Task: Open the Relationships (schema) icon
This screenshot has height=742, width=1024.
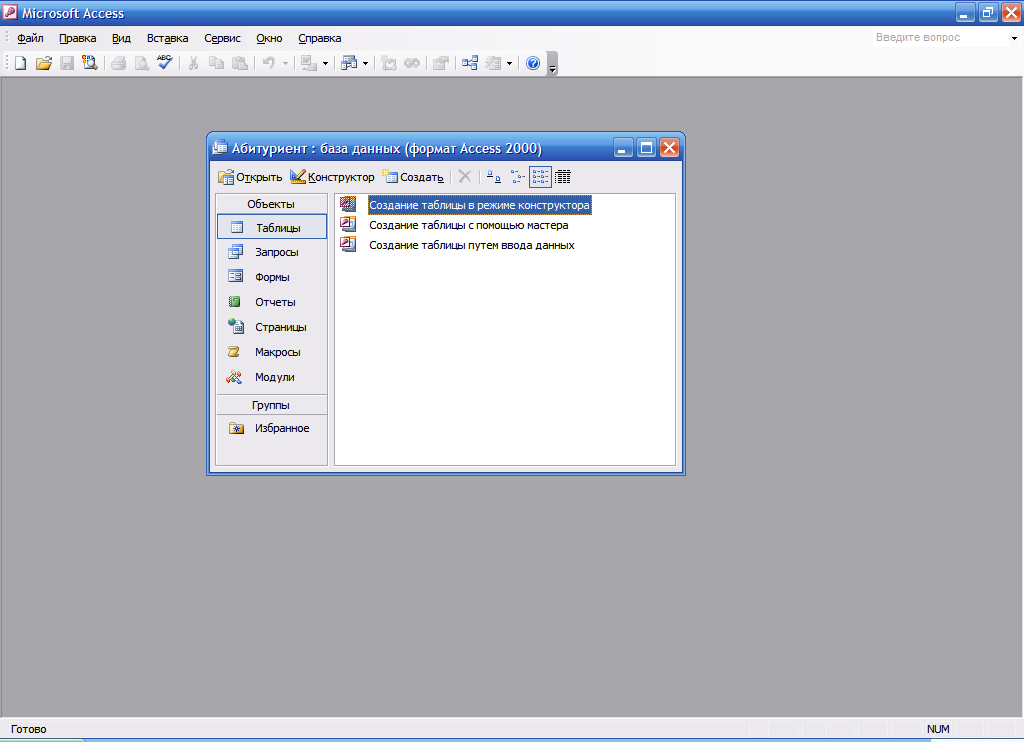Action: pos(470,63)
